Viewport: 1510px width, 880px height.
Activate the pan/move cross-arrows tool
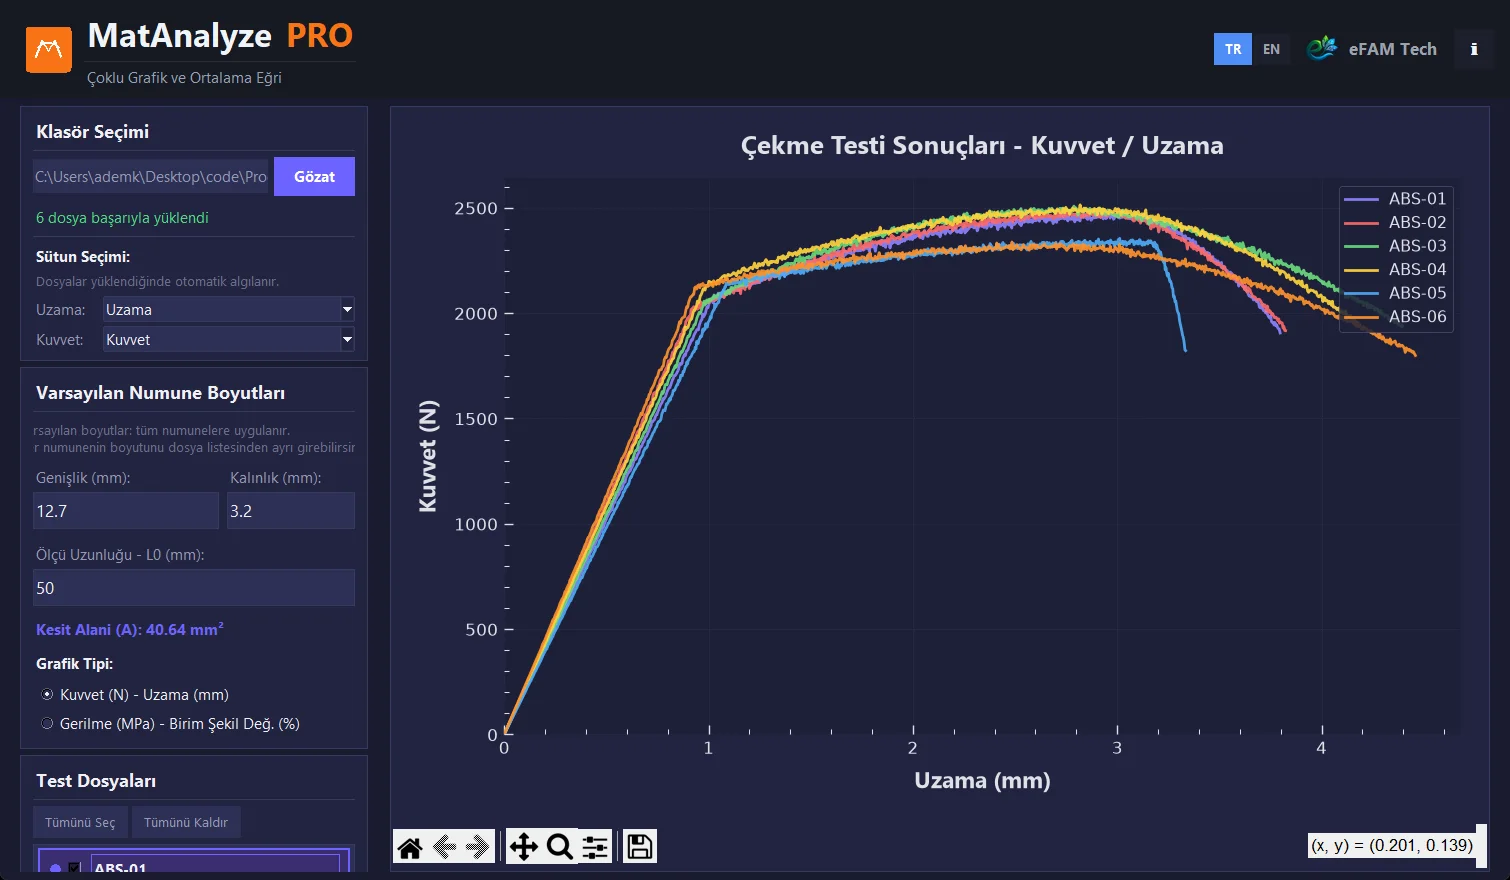click(524, 848)
